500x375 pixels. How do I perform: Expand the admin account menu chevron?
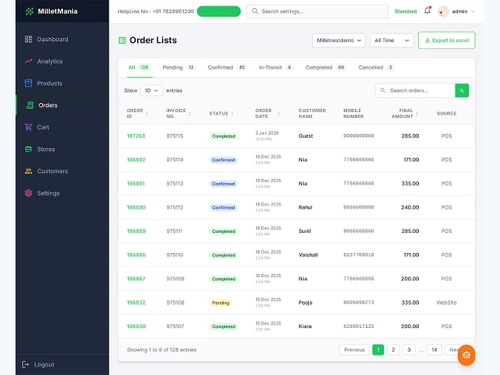473,11
